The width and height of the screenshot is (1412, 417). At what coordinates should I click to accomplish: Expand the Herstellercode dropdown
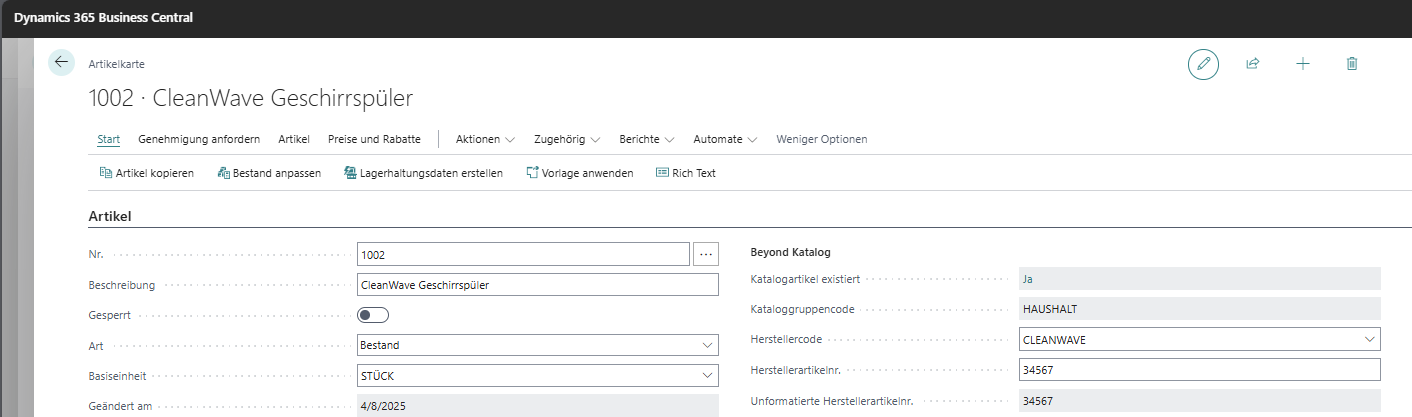click(1369, 340)
